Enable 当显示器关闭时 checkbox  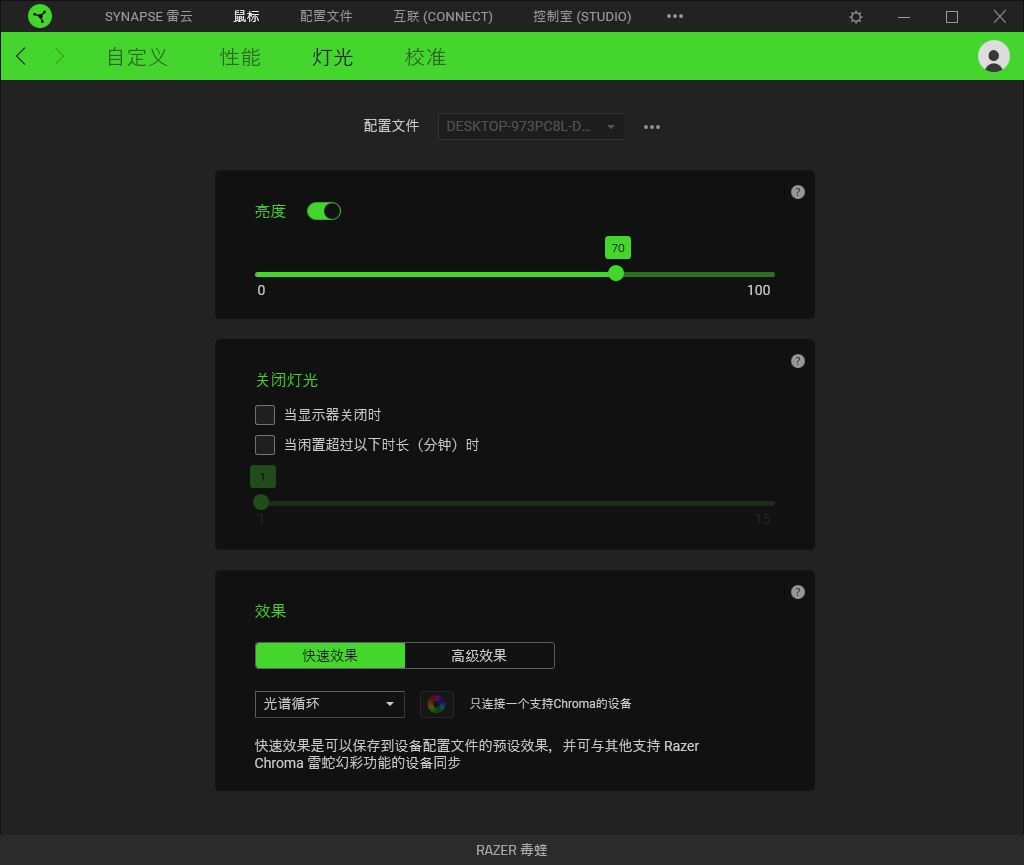[x=265, y=414]
